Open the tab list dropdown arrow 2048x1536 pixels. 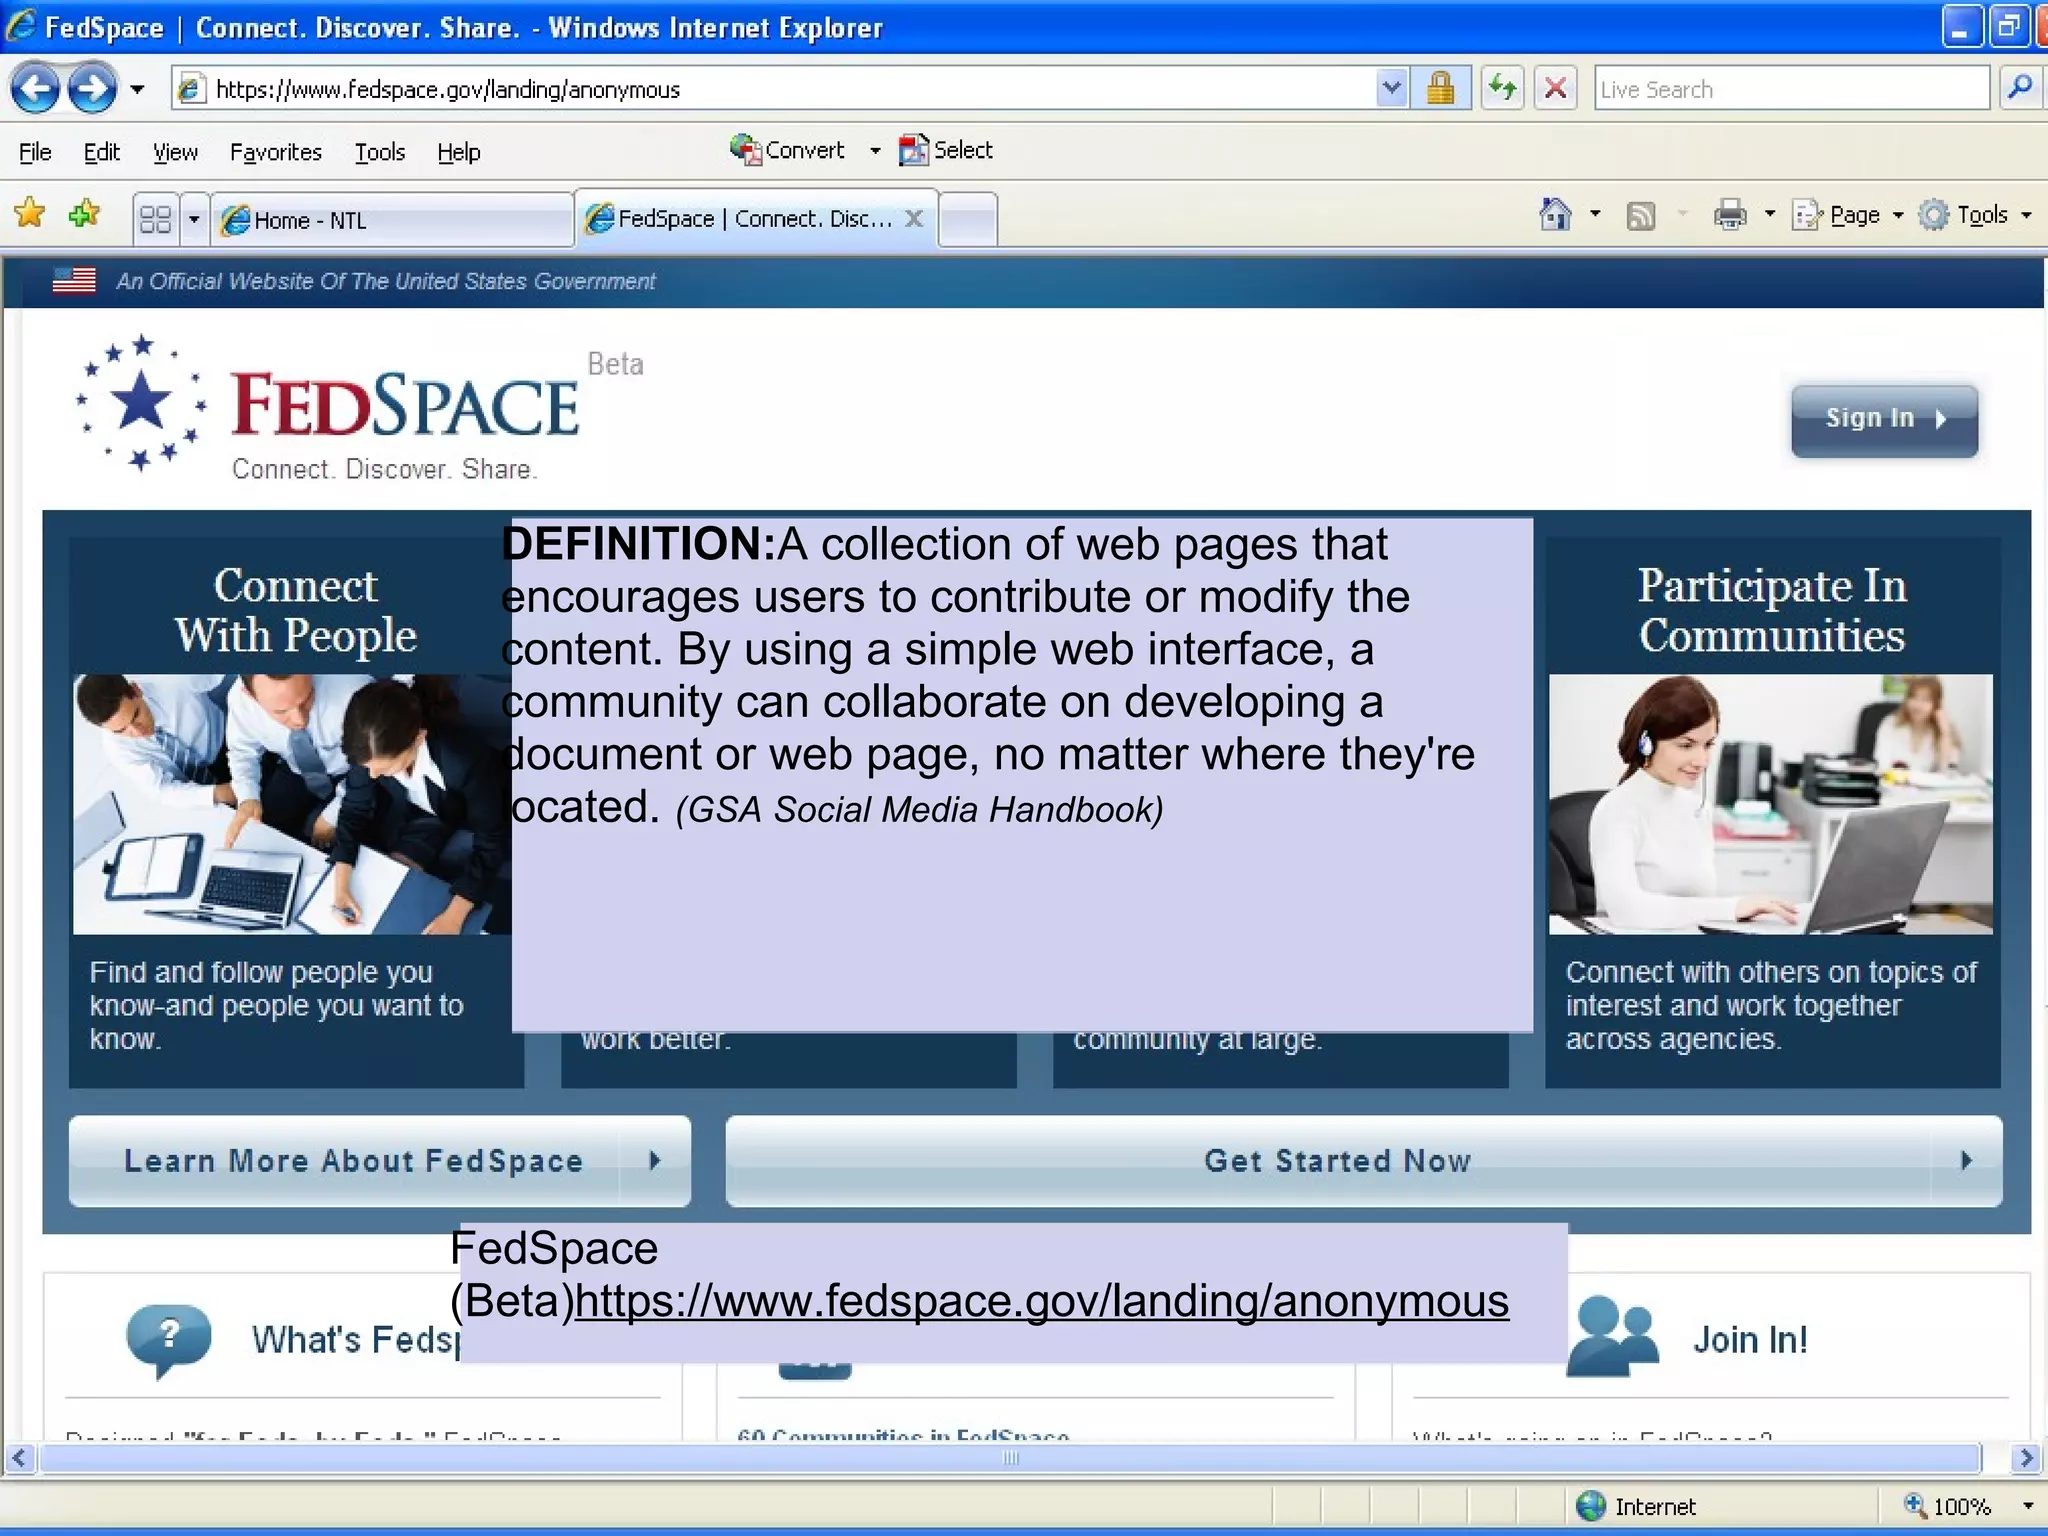[x=194, y=219]
